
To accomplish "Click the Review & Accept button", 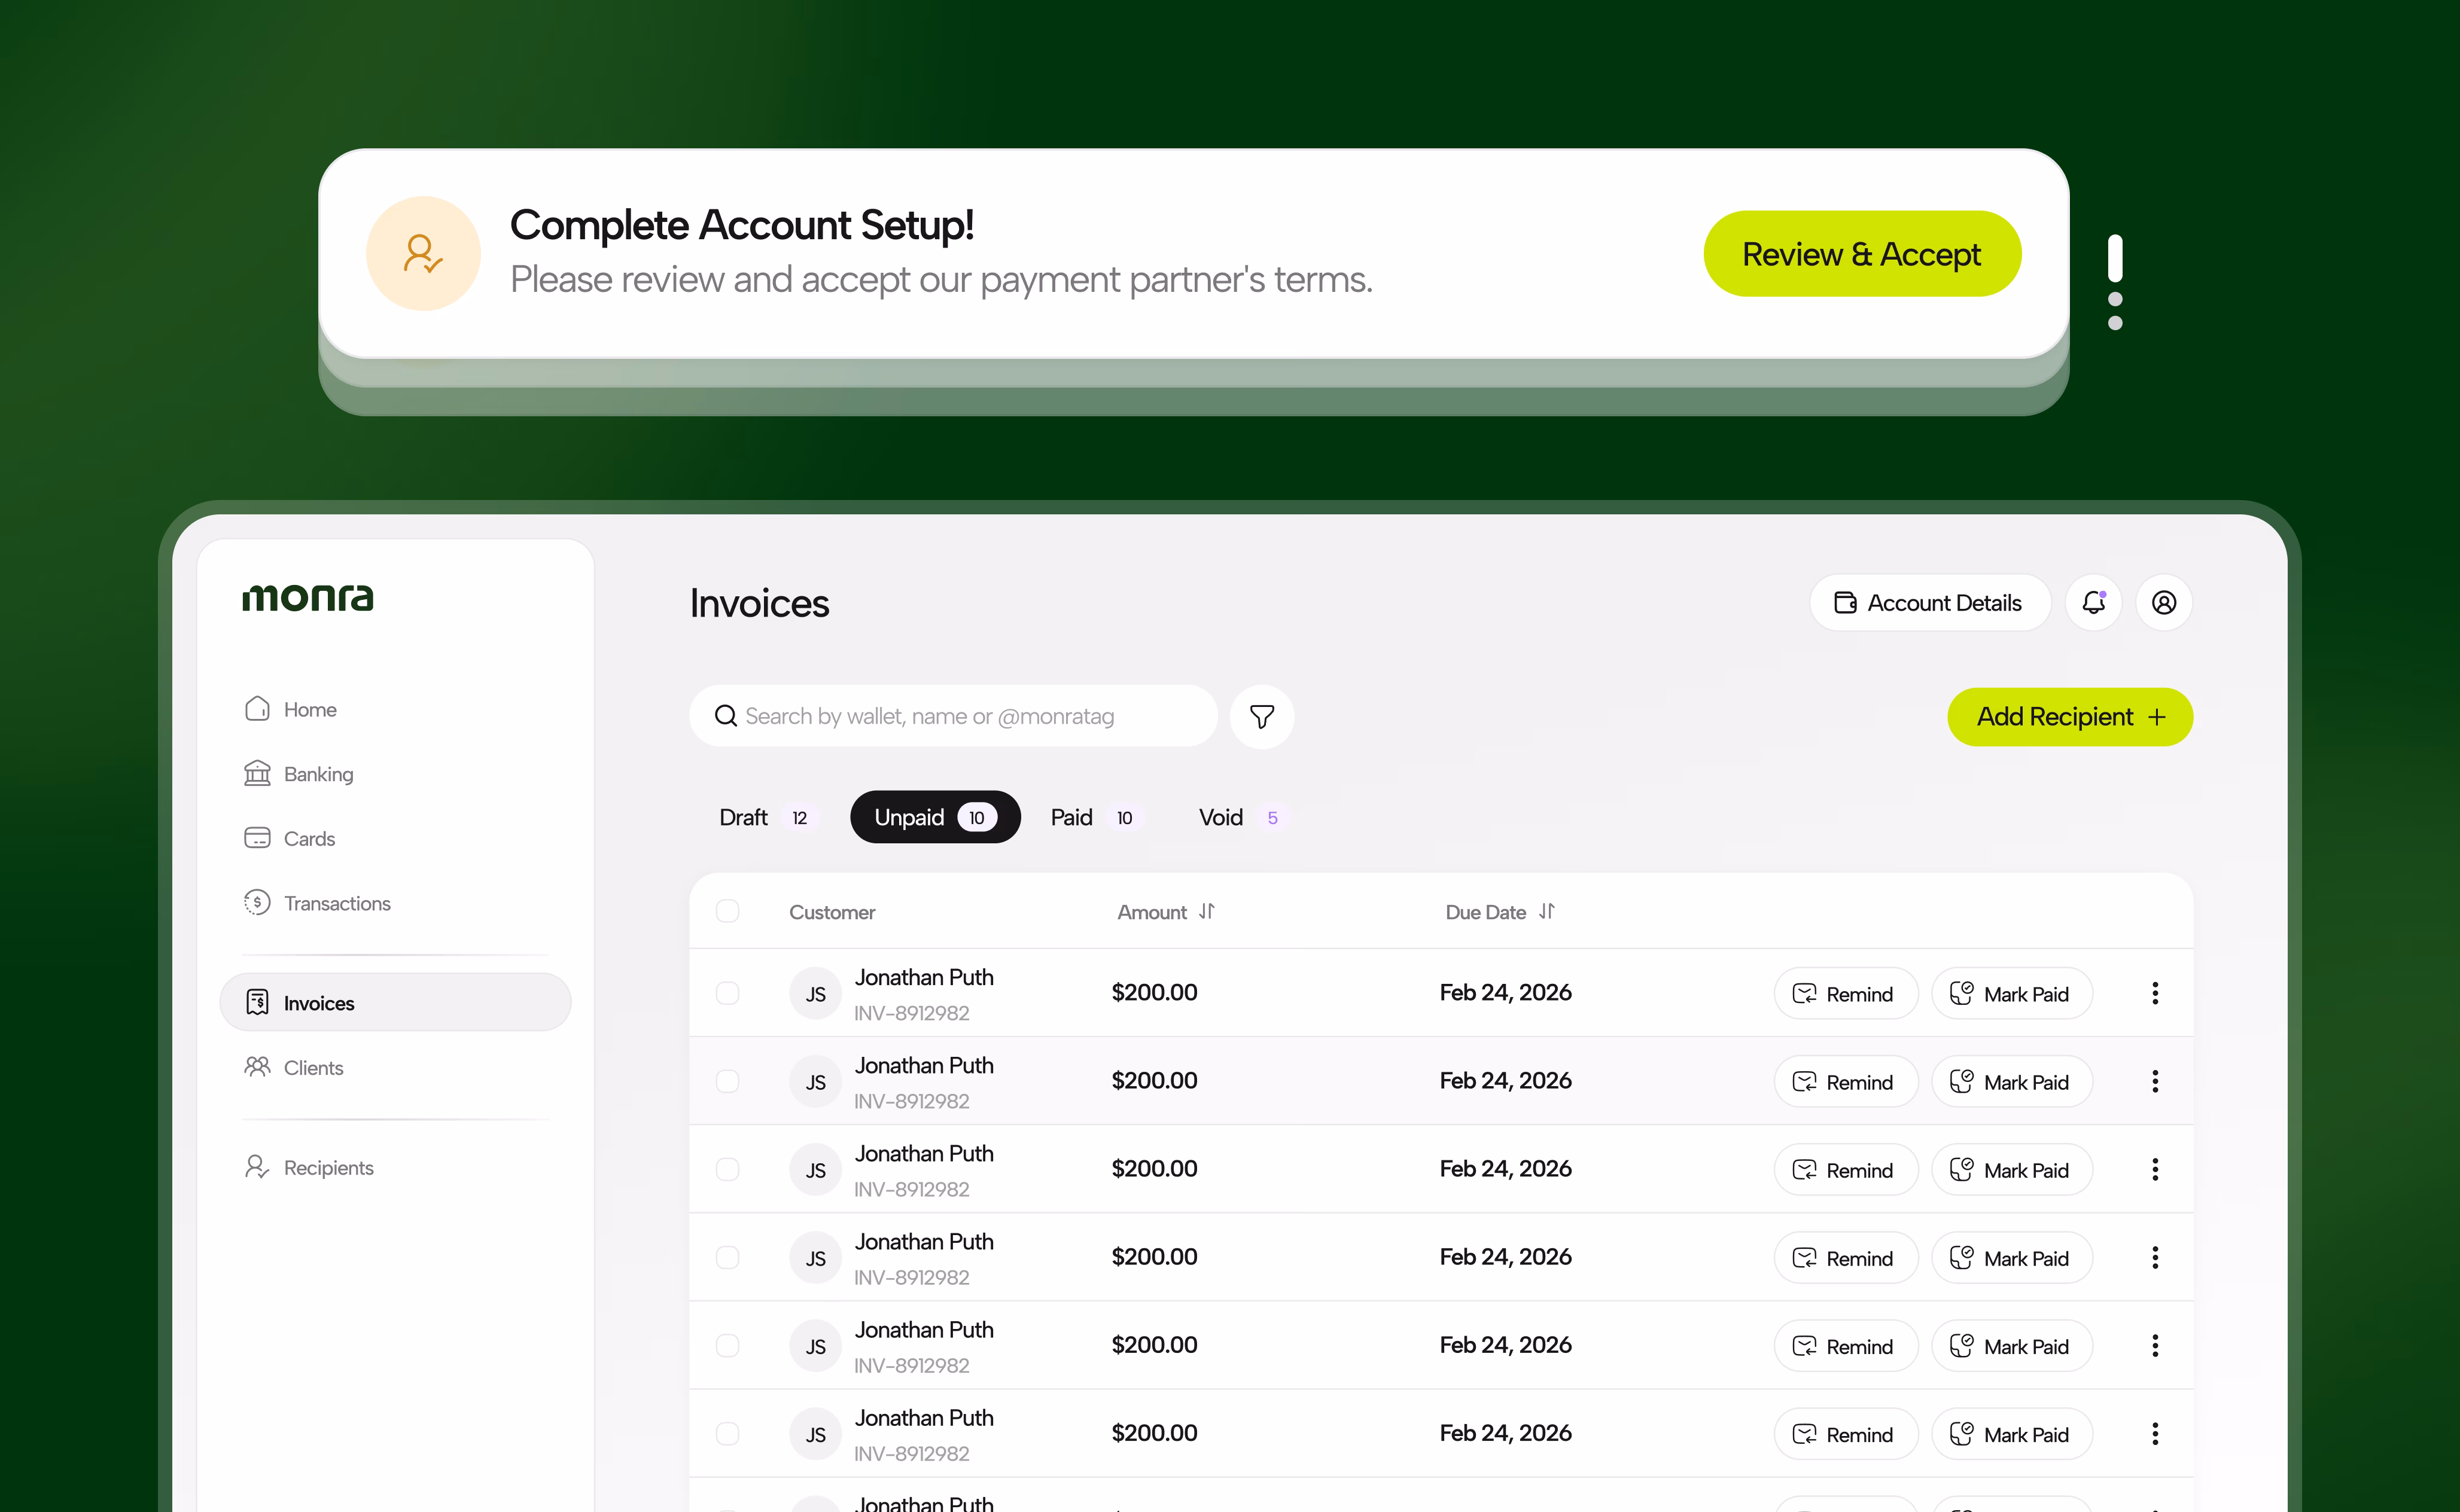I will 1862,253.
